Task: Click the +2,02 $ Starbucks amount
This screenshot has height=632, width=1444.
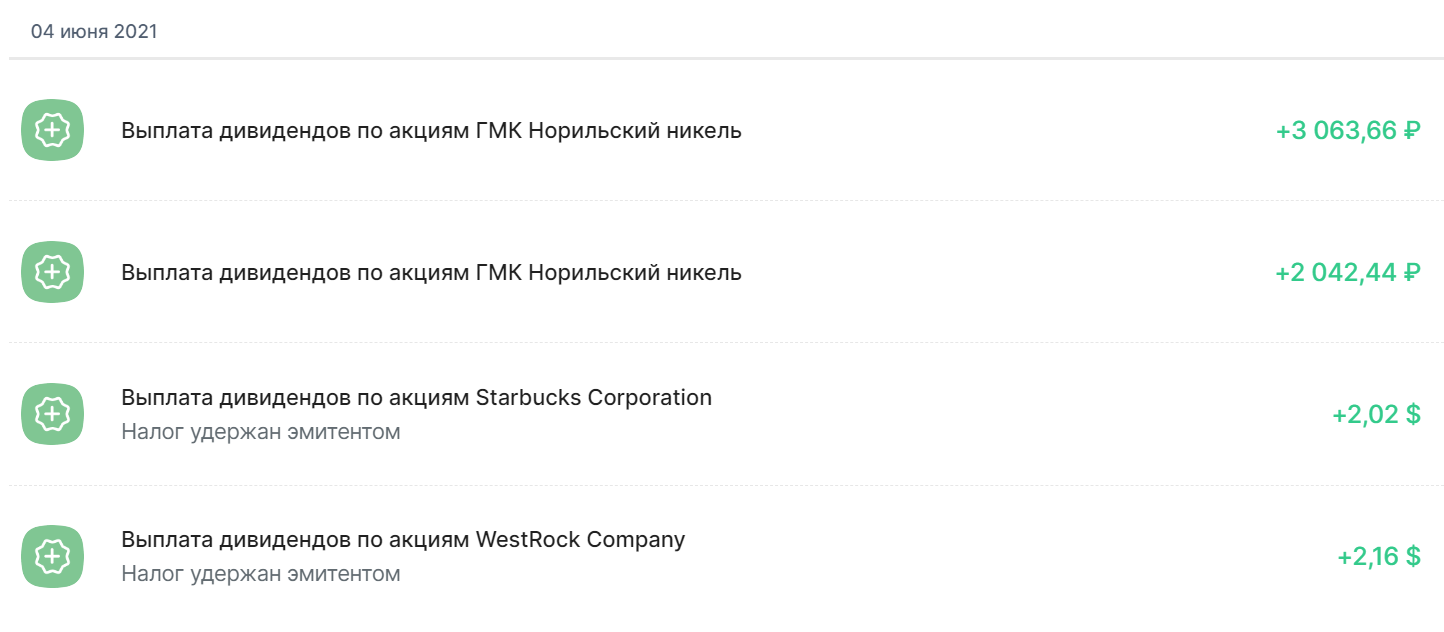Action: pos(1376,414)
